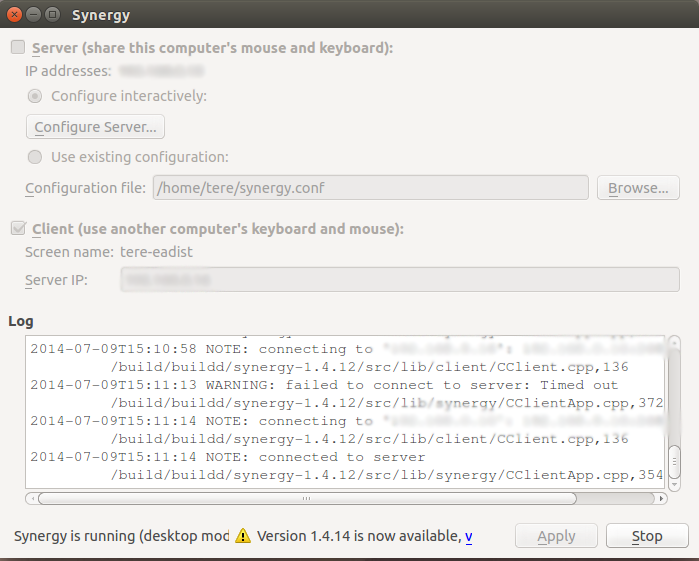Click the Apply button

point(556,536)
